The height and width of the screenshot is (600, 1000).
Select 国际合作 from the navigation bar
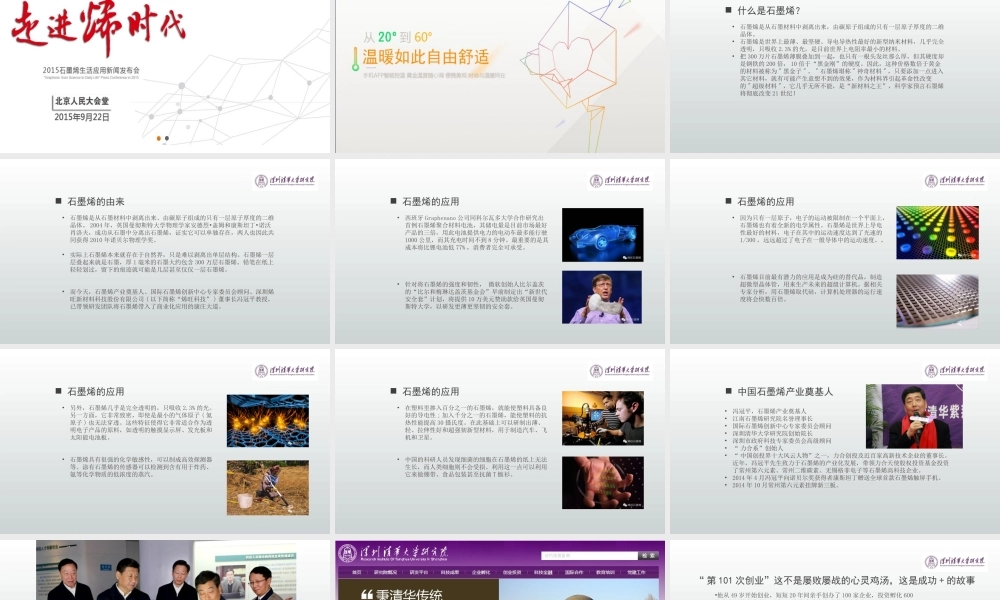point(573,572)
